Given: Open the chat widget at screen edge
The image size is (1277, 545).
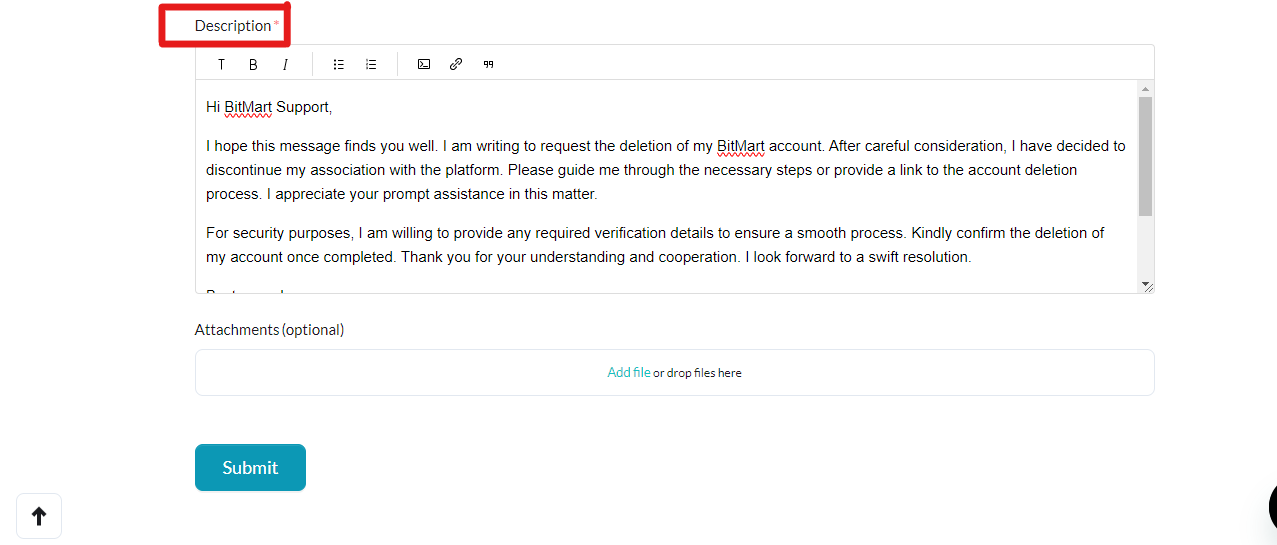Looking at the screenshot, I should click(x=1271, y=506).
